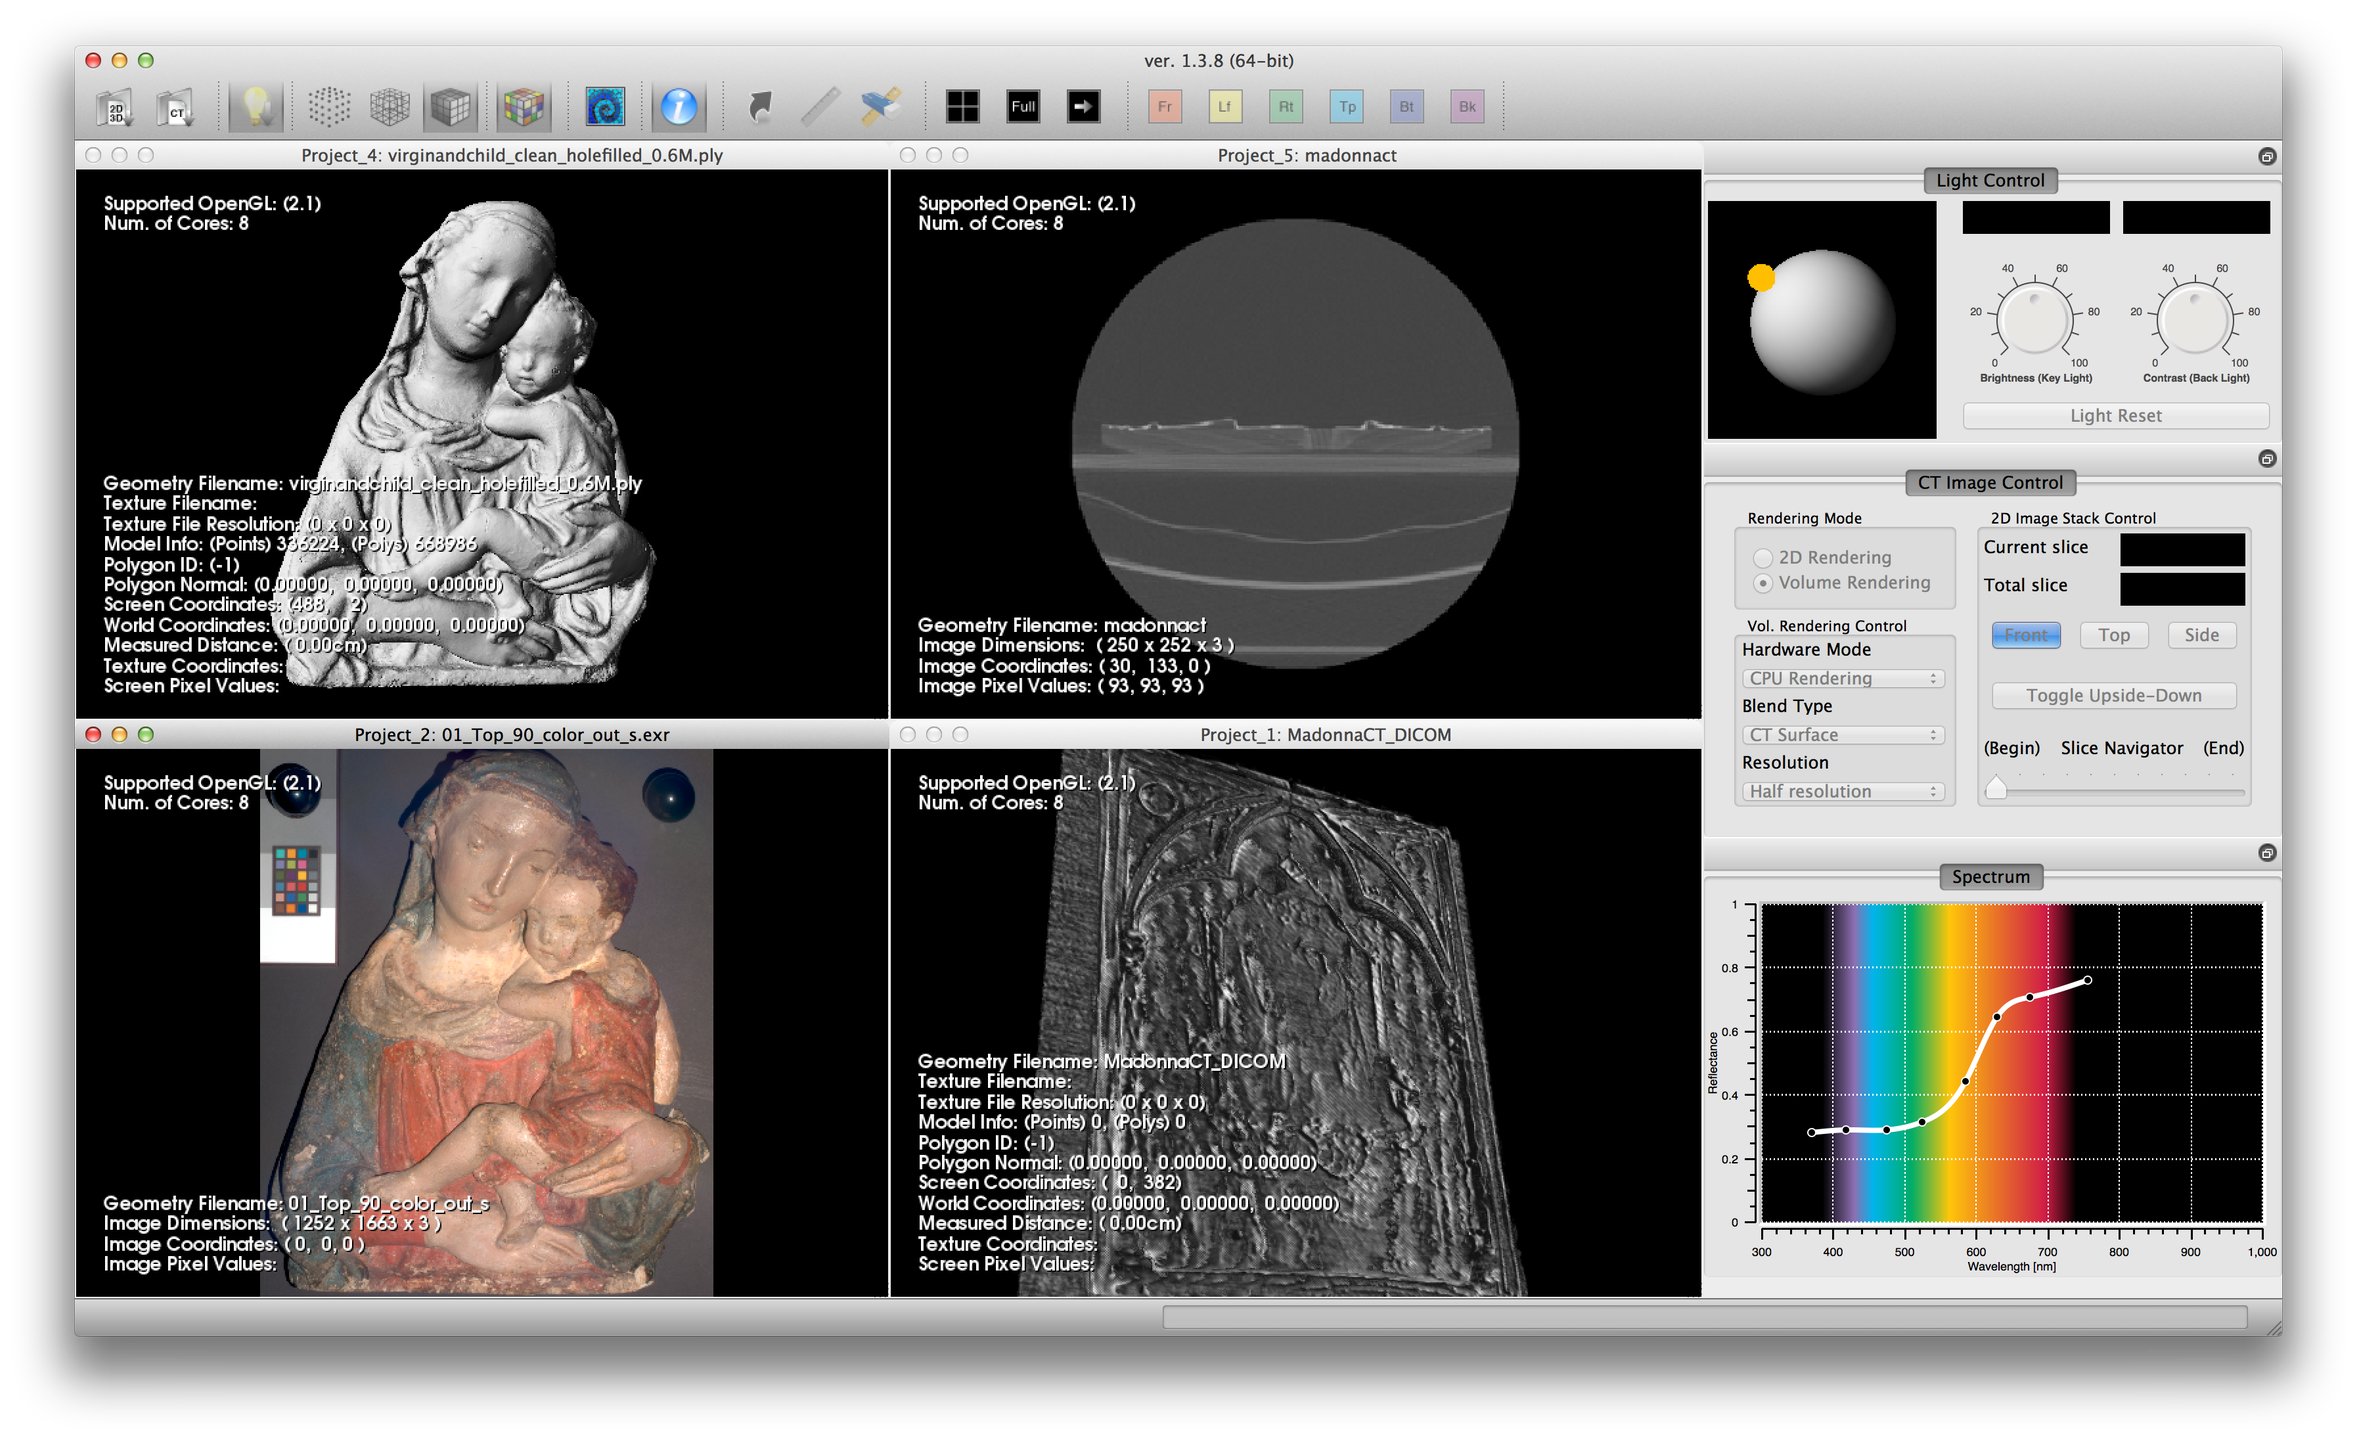Toggle the light bulb lighting icon
Viewport: 2357px width, 1440px height.
tap(256, 107)
